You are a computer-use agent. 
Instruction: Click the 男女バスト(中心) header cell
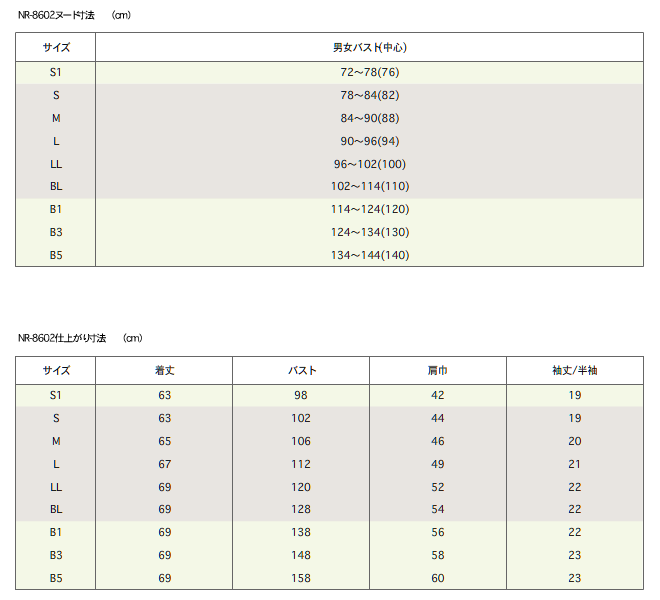(370, 47)
